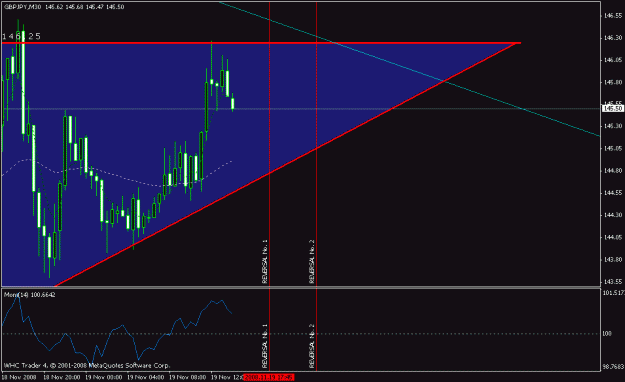The width and height of the screenshot is (625, 382).
Task: Select the red horizontal resistance line
Action: [261, 43]
